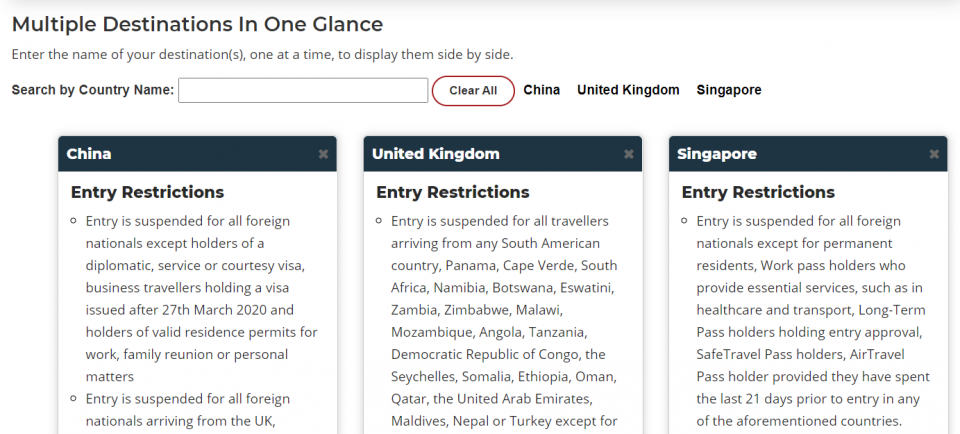The image size is (960, 434).
Task: Select the Singapore tag beside Clear All
Action: click(x=729, y=90)
